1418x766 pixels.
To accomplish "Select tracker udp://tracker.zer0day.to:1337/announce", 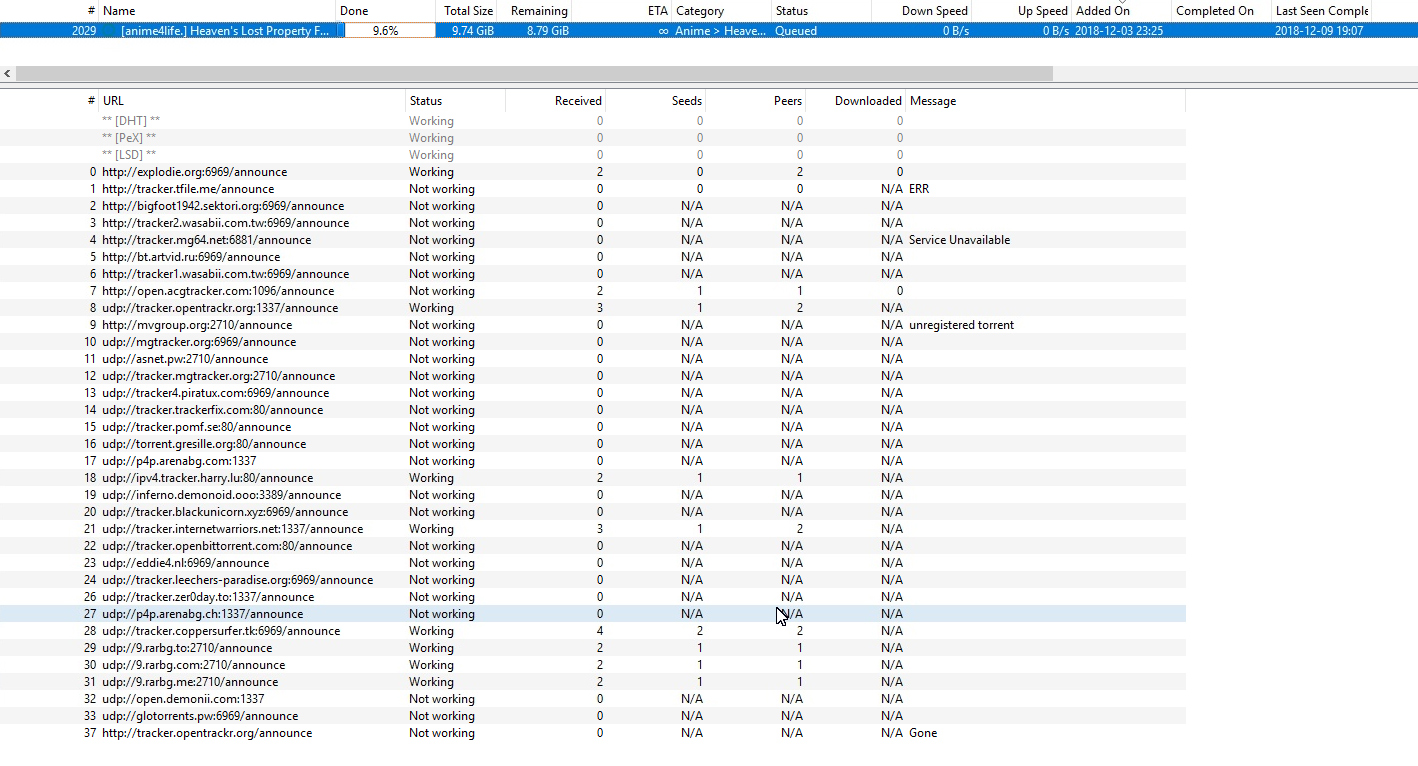I will point(593,597).
